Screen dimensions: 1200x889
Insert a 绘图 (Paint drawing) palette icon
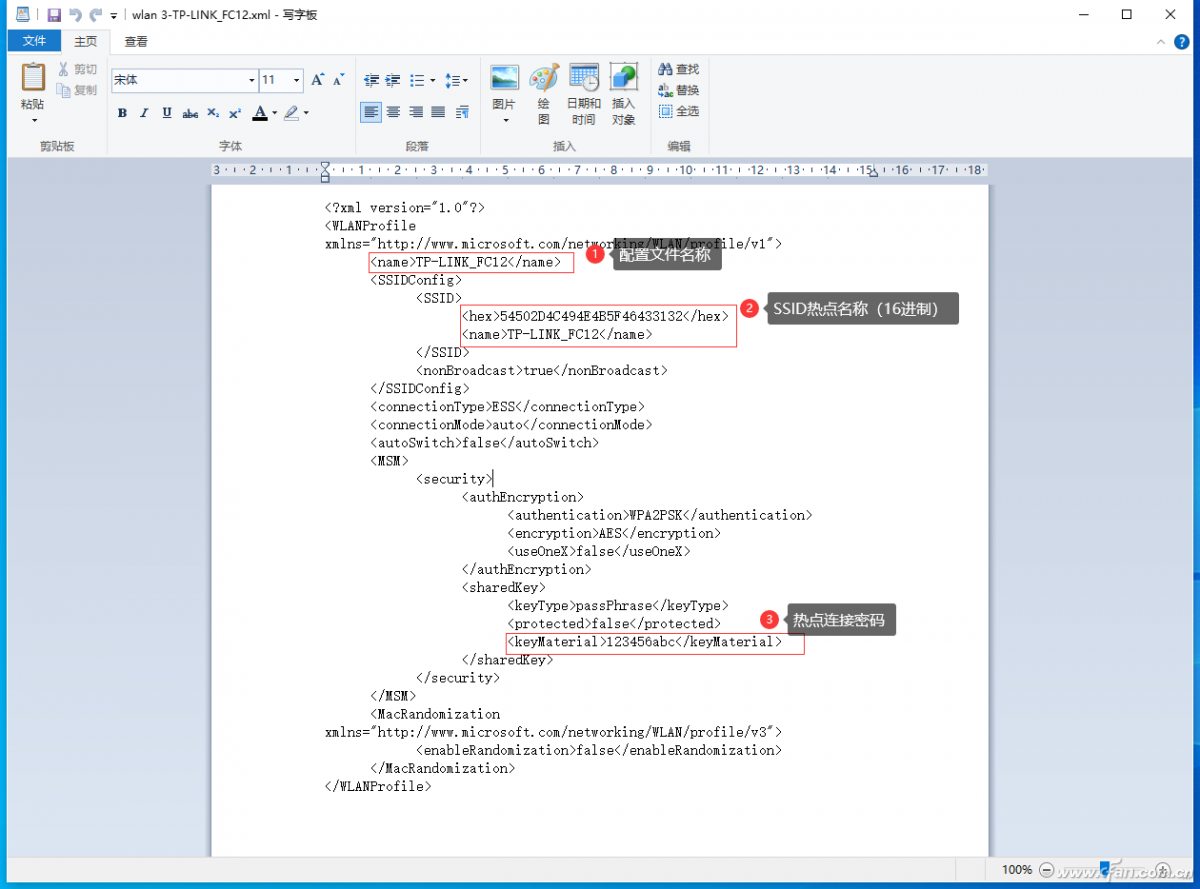pos(544,79)
